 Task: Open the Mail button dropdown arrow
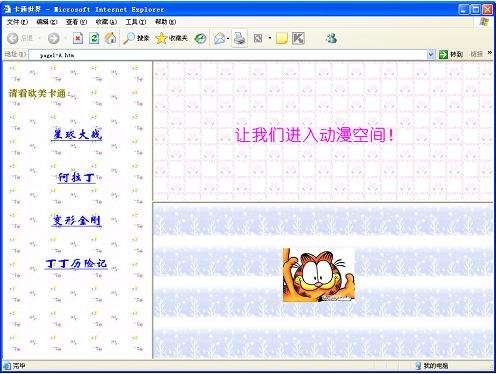click(x=228, y=39)
